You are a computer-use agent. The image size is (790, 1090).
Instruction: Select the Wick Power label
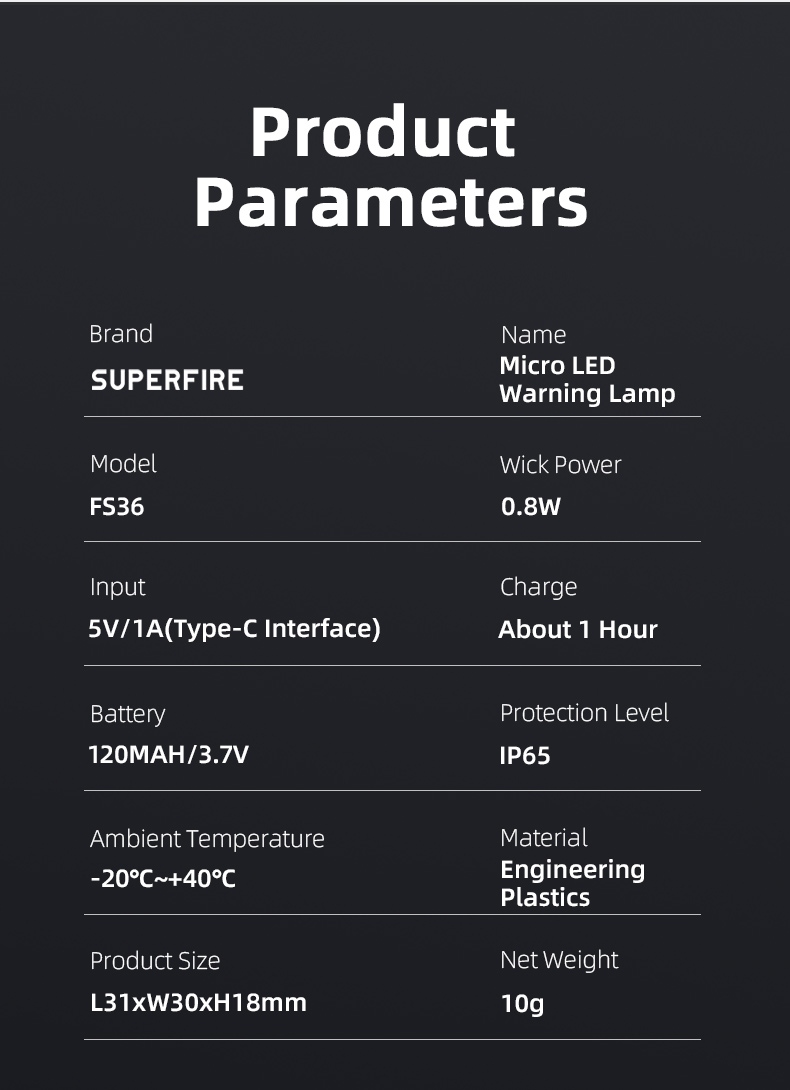pyautogui.click(x=560, y=465)
